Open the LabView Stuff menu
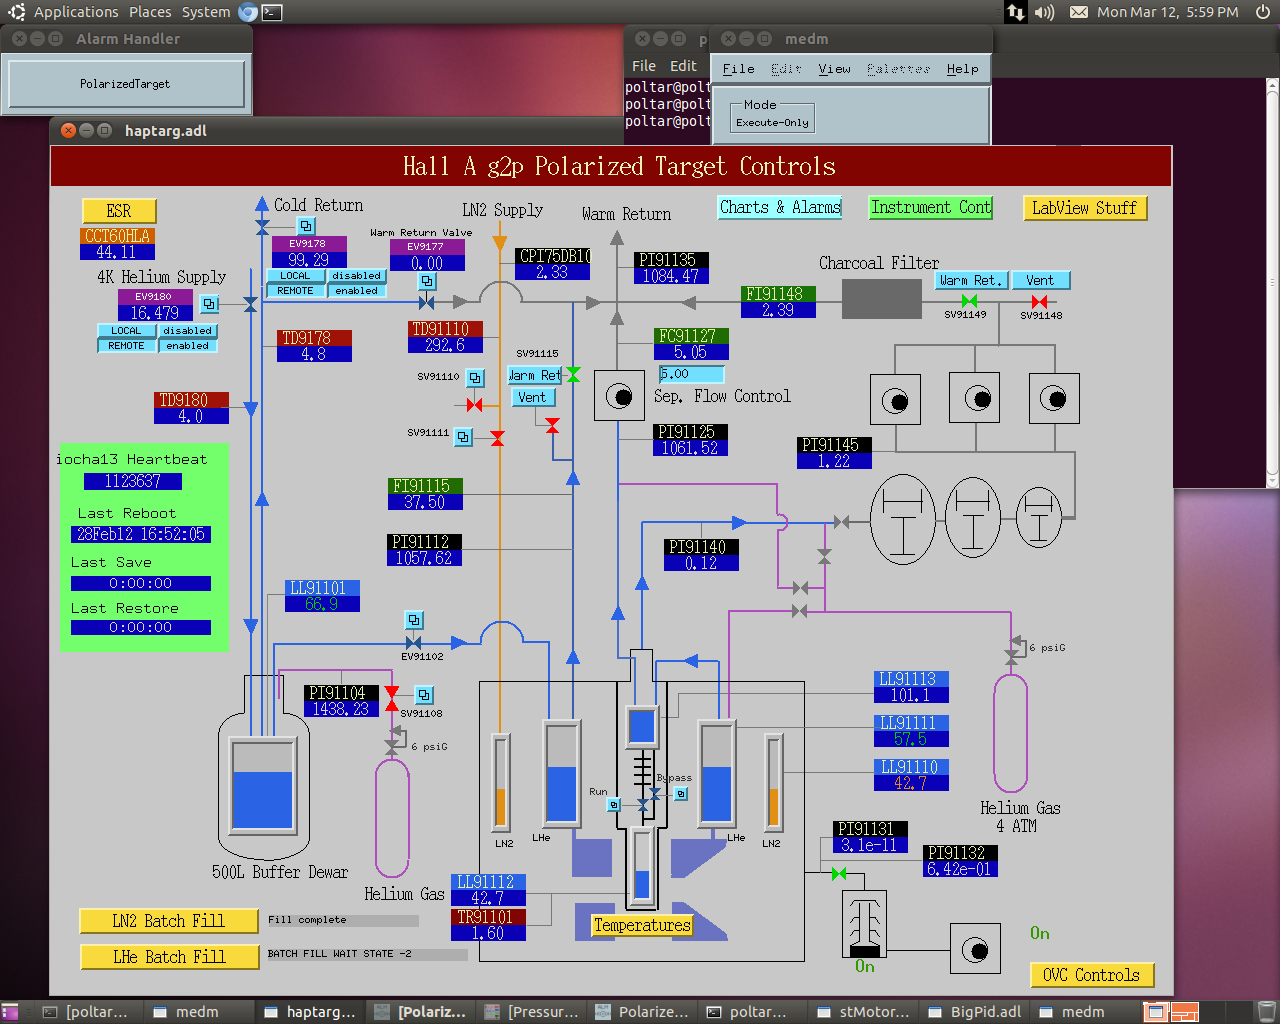Screen dimensions: 1280x1024 1085,208
